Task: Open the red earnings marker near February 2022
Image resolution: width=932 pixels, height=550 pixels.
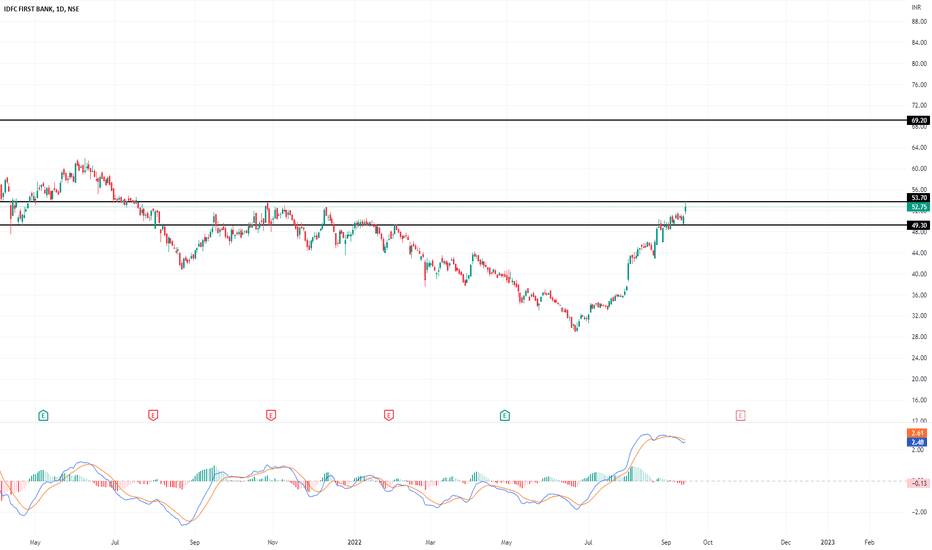Action: click(x=389, y=416)
